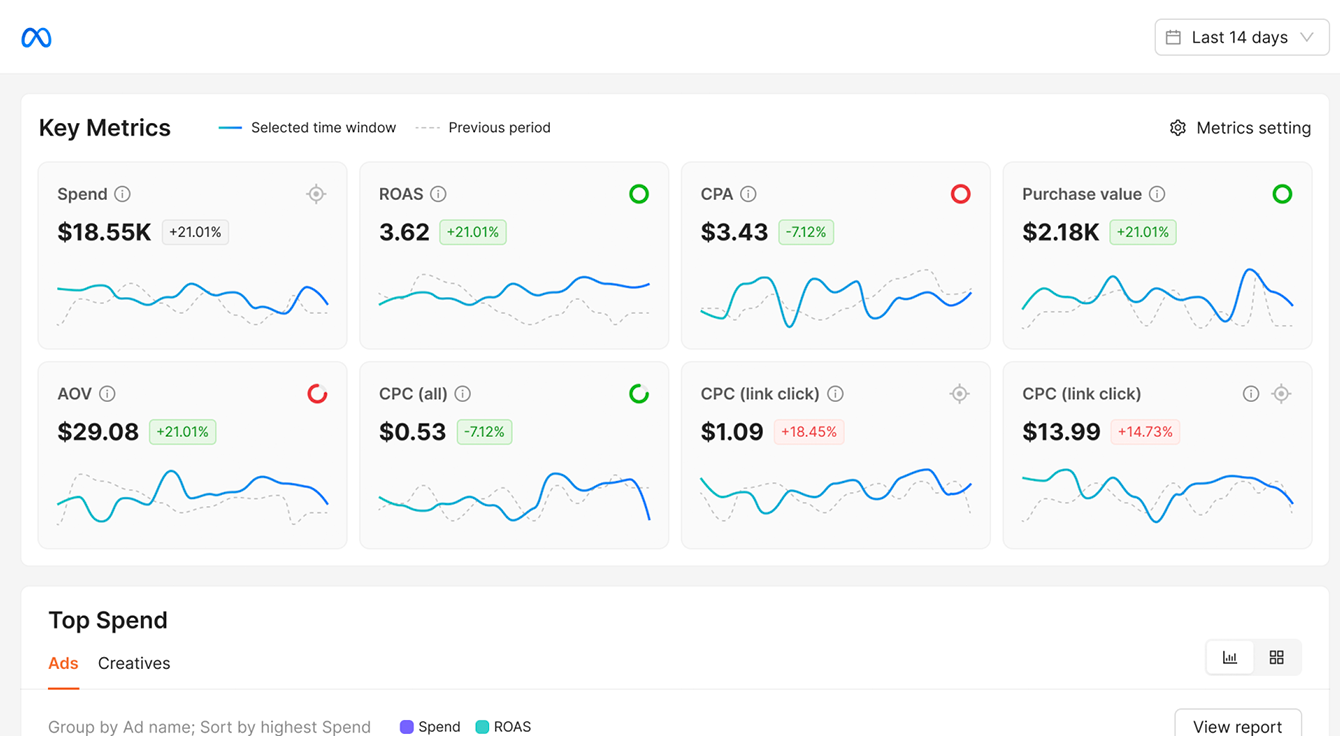Screen dimensions: 1340x736
Task: Select the Ads tab
Action: [x=63, y=663]
